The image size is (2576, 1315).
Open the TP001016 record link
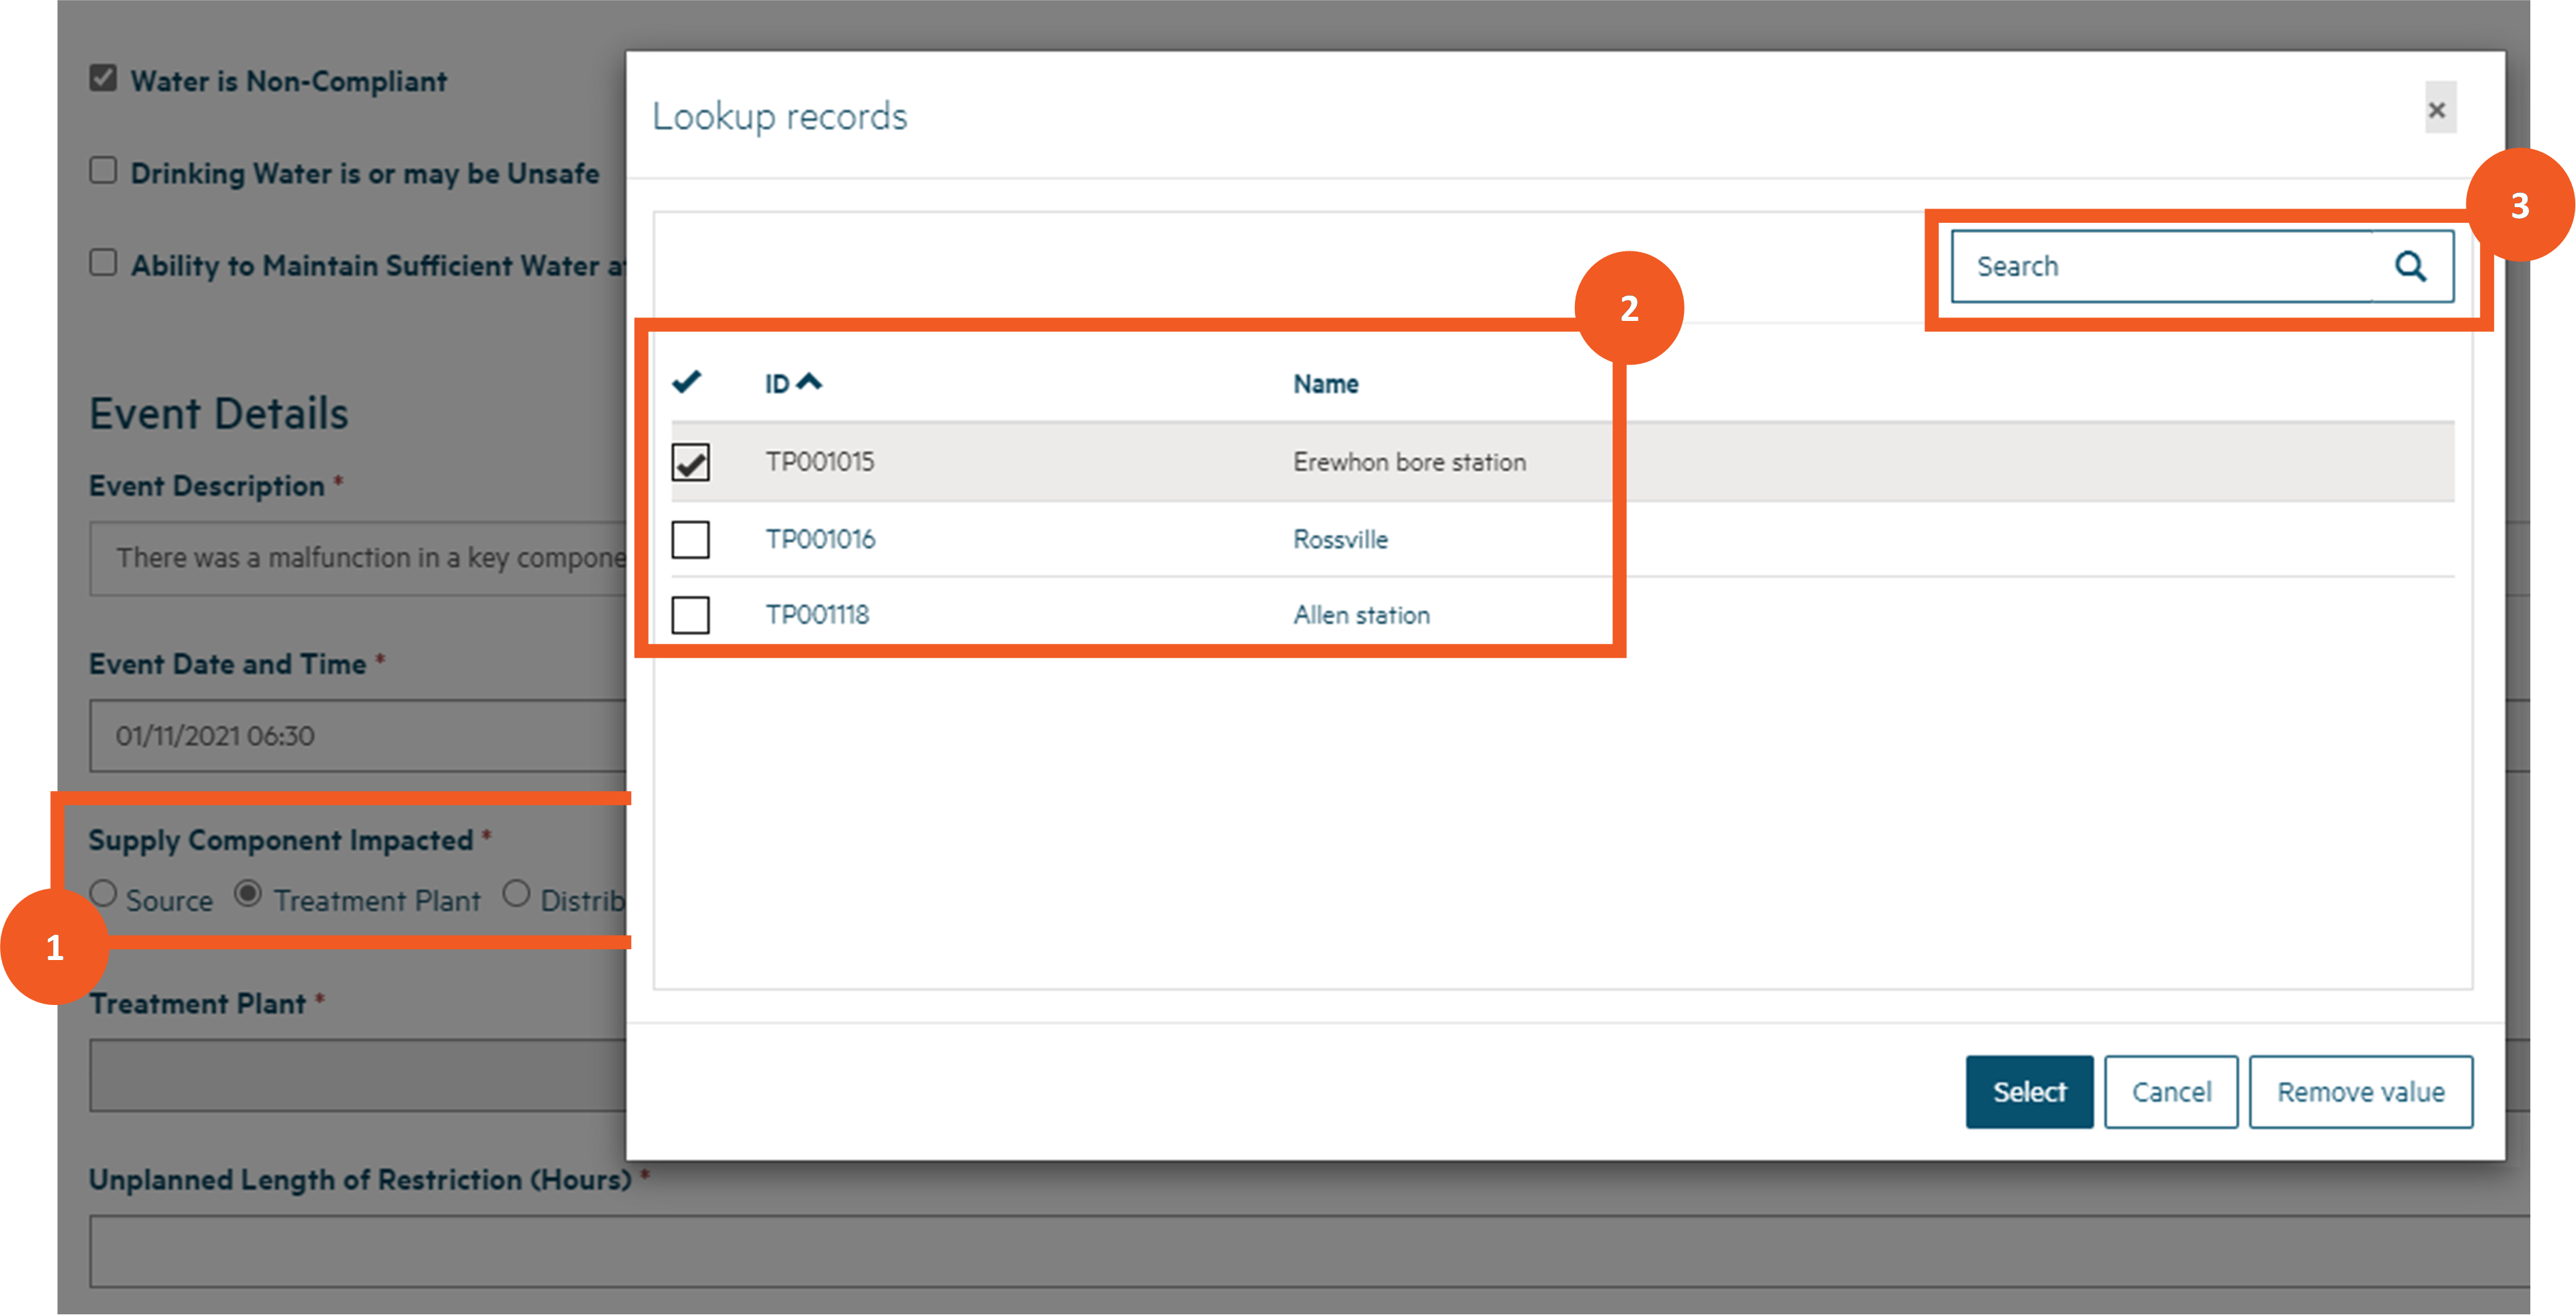(820, 539)
